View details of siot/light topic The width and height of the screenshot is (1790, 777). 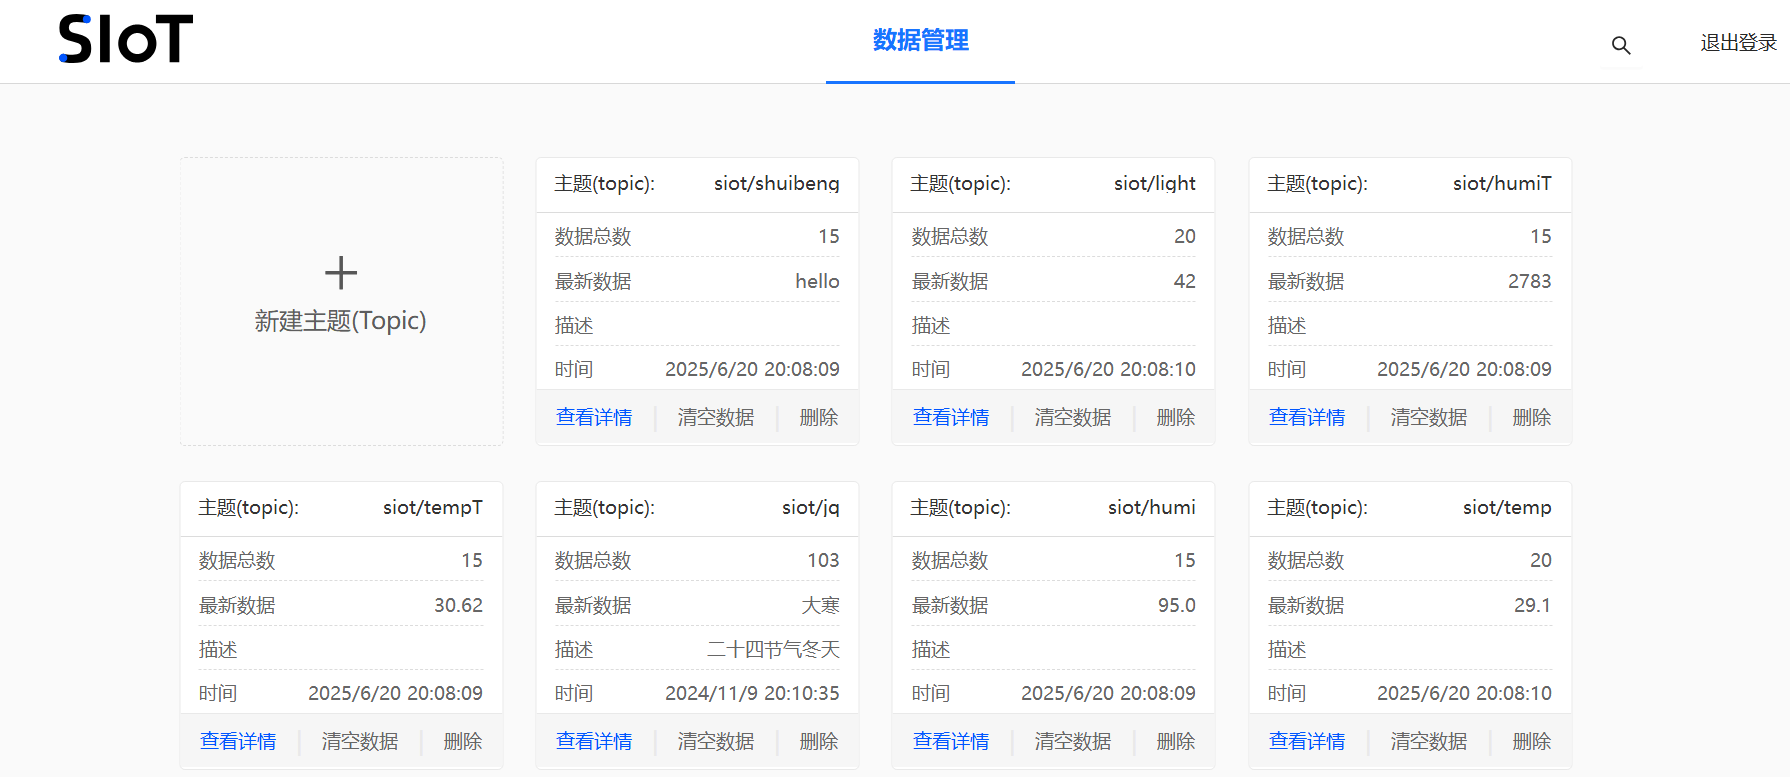pos(951,417)
